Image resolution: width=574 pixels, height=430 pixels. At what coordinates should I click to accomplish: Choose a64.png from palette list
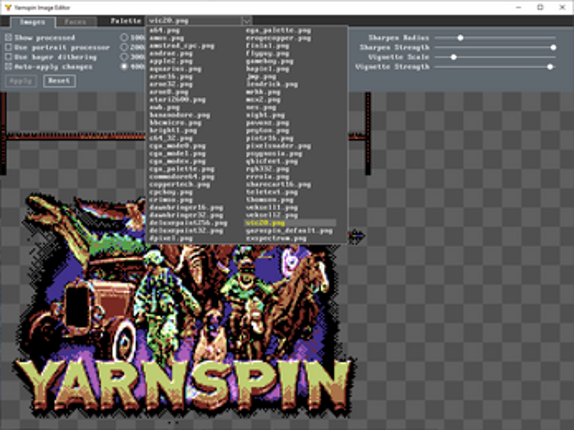165,30
